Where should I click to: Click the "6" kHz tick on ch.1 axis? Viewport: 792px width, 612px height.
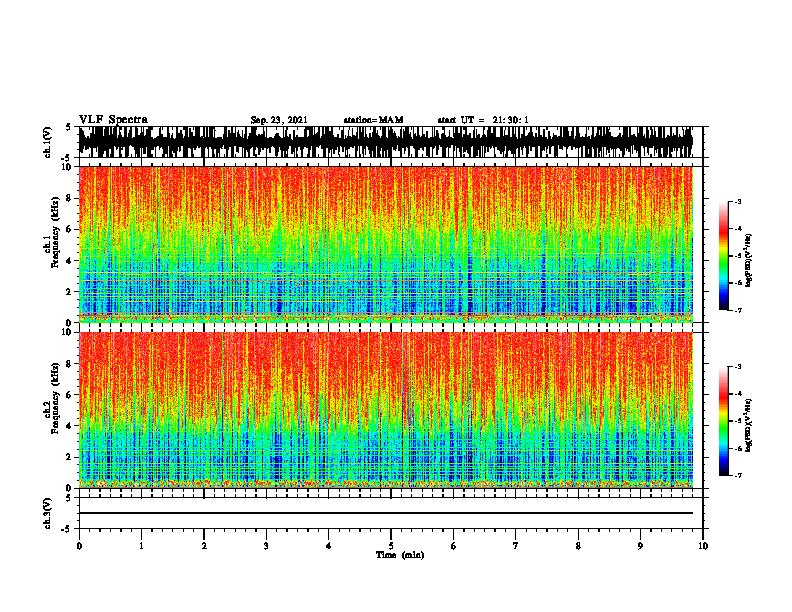70,229
